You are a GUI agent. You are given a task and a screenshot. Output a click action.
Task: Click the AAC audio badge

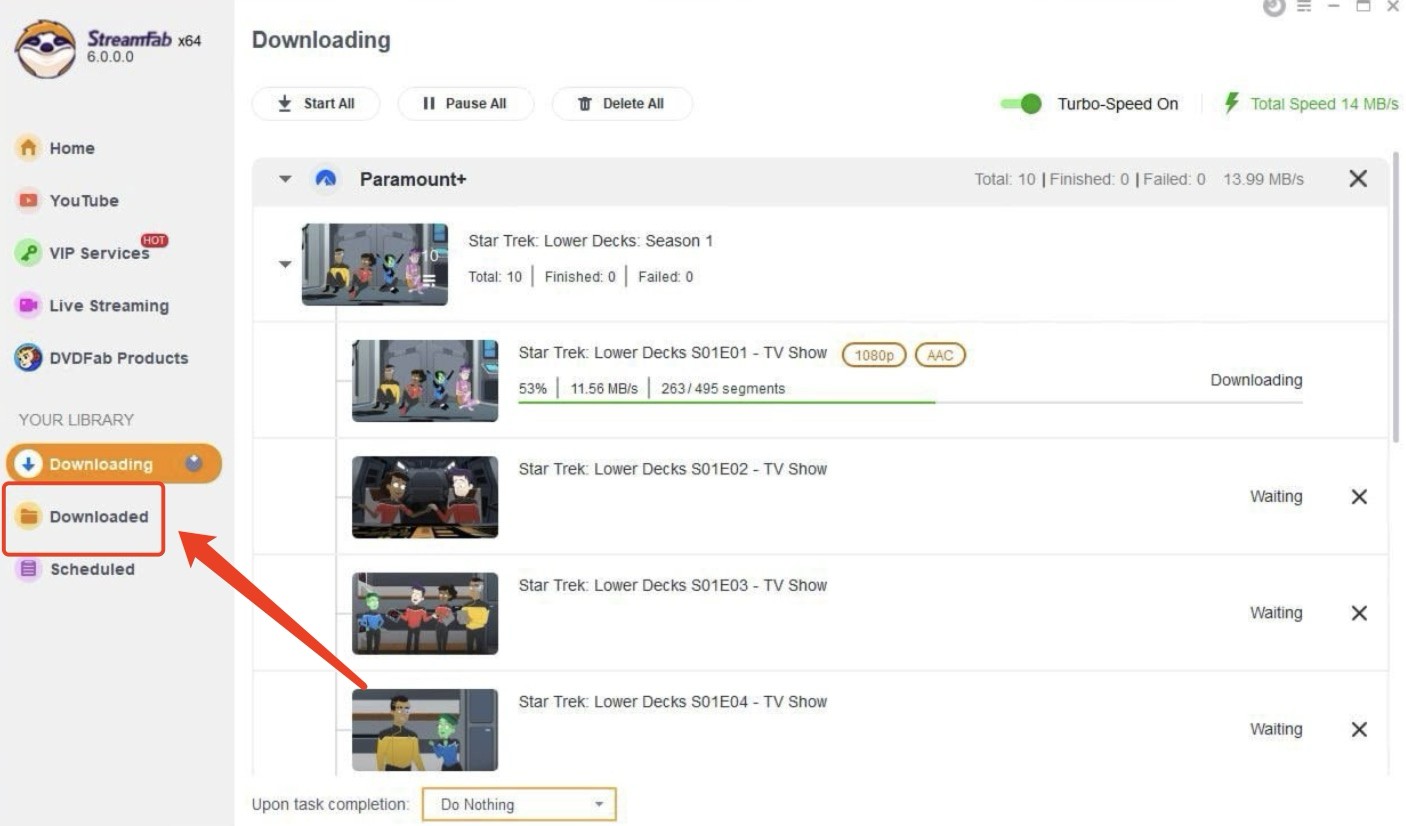940,354
